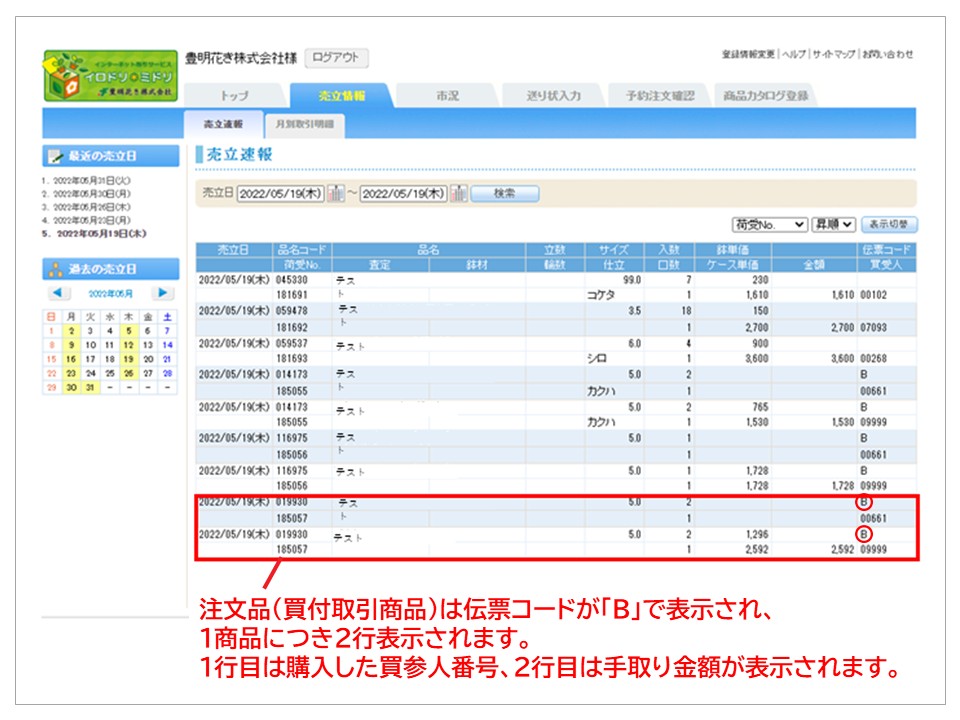960x720 pixels.
Task: Click the 過去の売立日 panel header icon
Action: click(56, 269)
